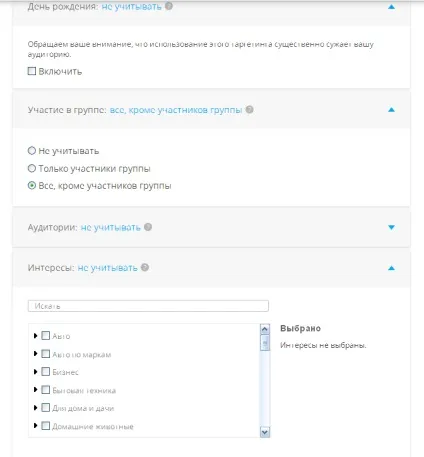The image size is (424, 457).
Task: Check the Авто interest checkbox
Action: 45,335
